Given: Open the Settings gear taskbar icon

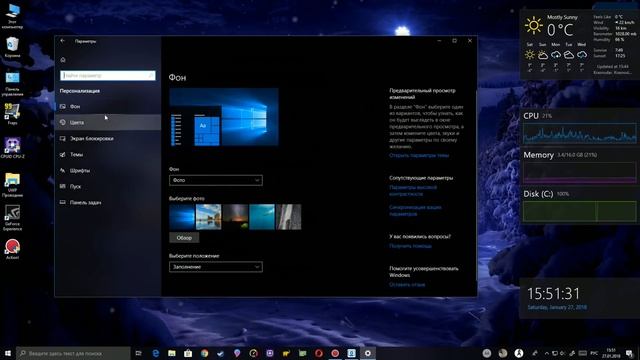Looking at the screenshot, I should (x=368, y=353).
